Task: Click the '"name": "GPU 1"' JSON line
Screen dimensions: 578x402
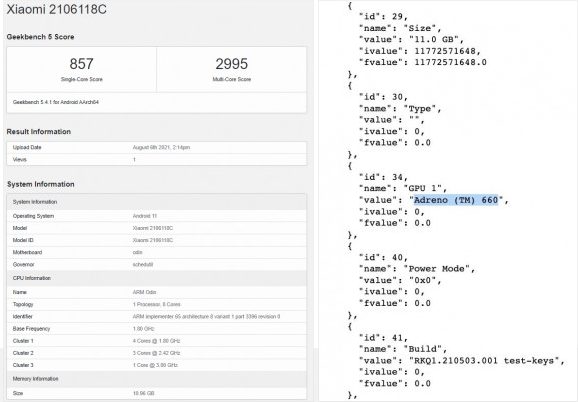Action: pyautogui.click(x=403, y=188)
